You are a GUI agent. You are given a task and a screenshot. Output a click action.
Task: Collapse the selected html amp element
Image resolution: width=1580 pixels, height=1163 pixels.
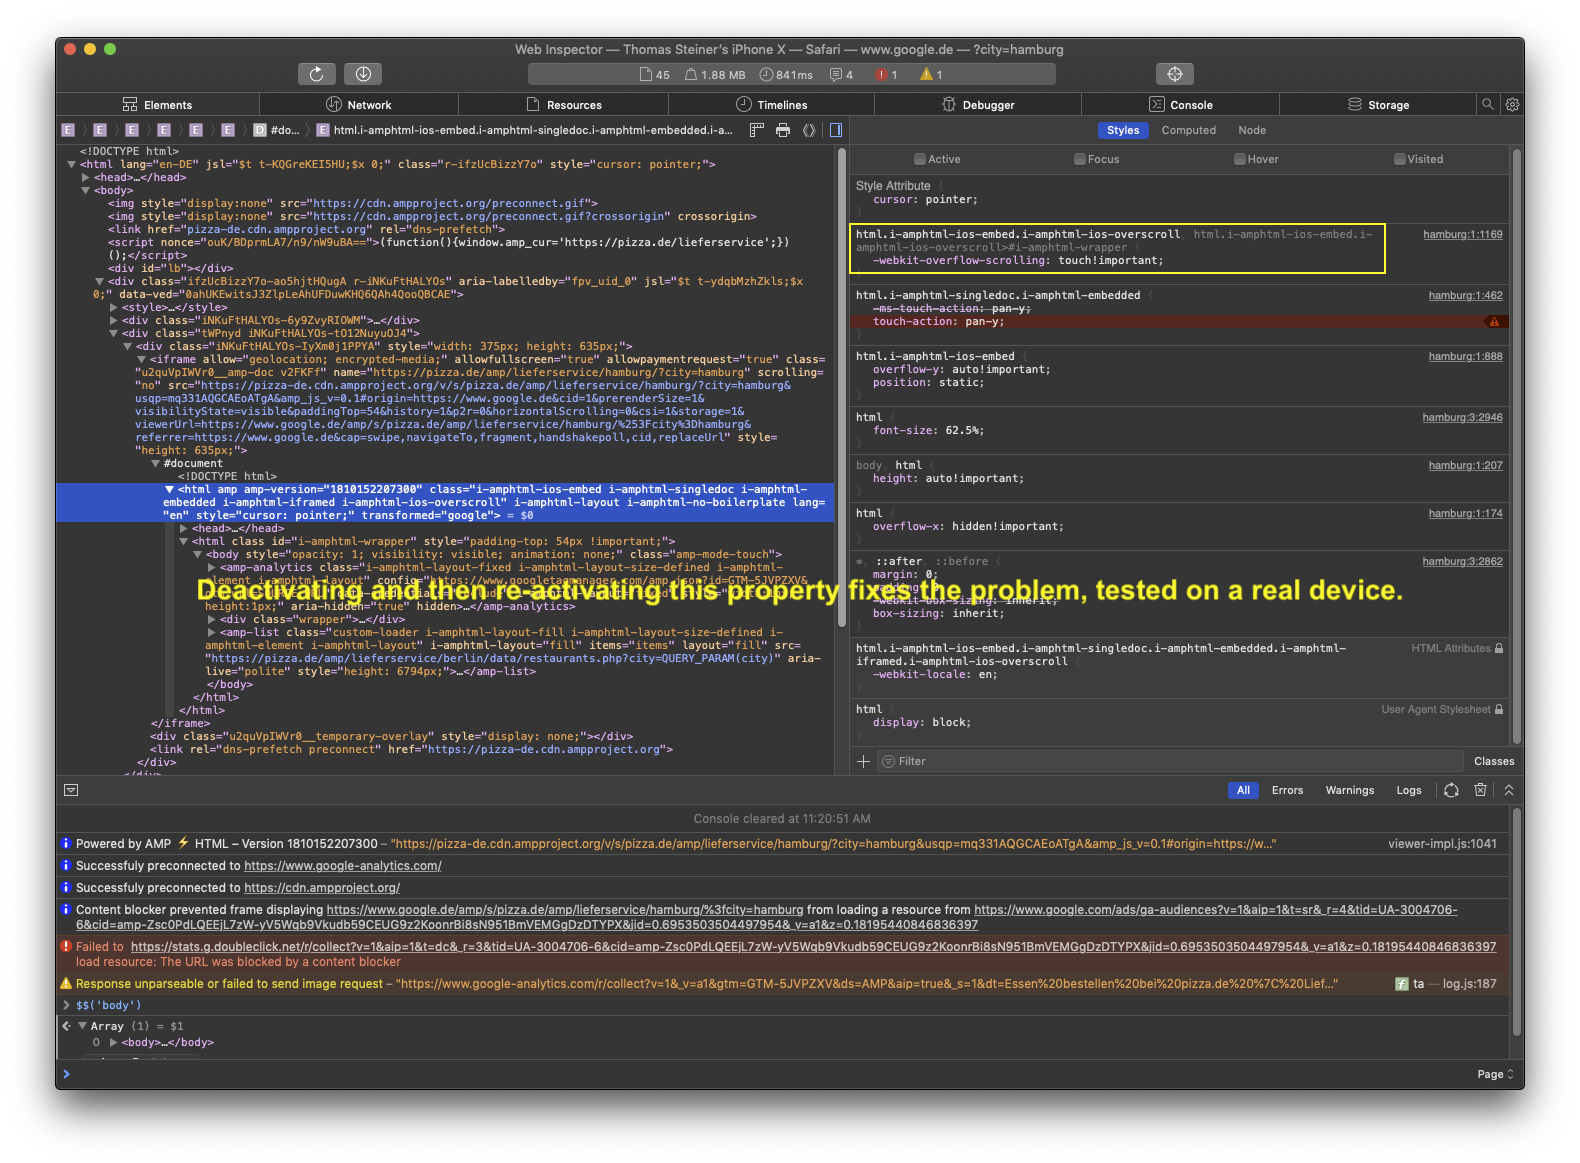[x=169, y=490]
